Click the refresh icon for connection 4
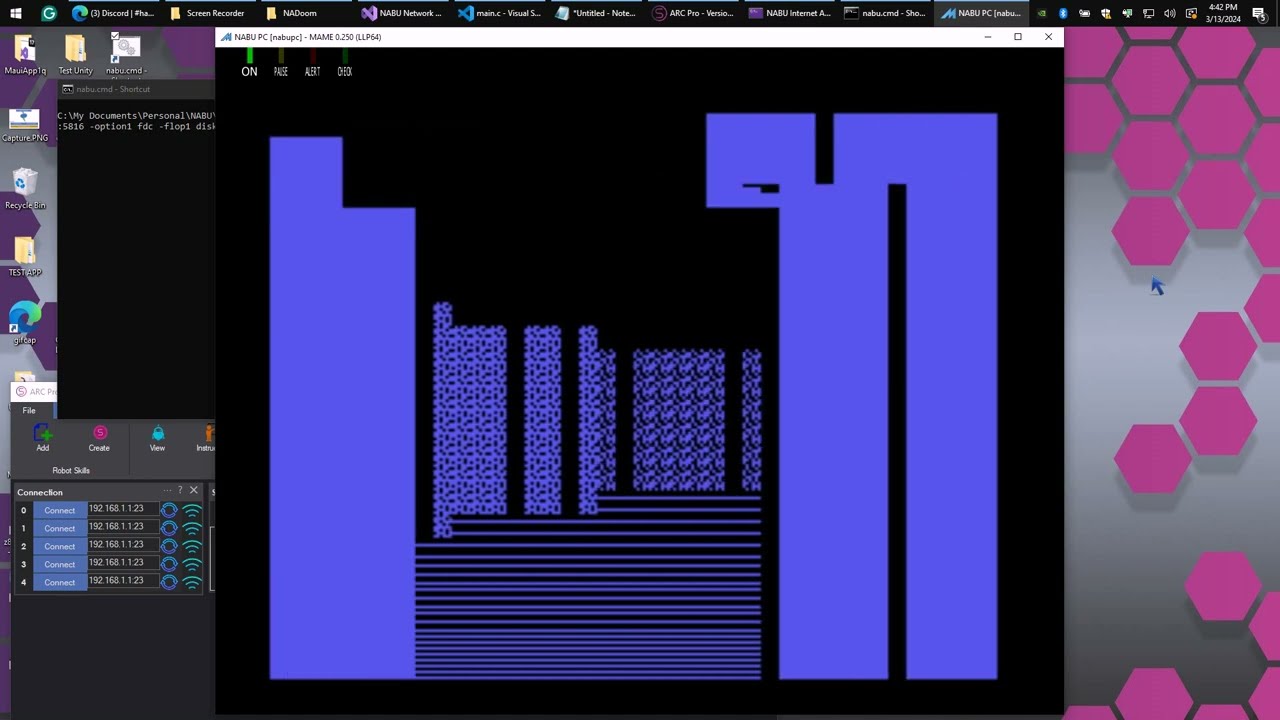Image resolution: width=1280 pixels, height=720 pixels. pyautogui.click(x=169, y=582)
